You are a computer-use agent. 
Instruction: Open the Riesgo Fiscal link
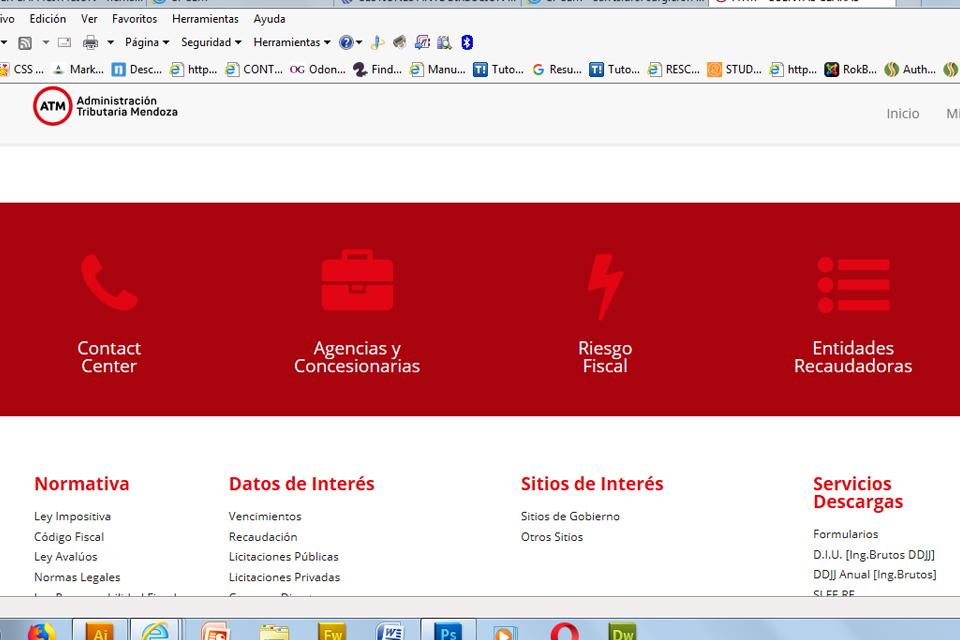pos(605,357)
